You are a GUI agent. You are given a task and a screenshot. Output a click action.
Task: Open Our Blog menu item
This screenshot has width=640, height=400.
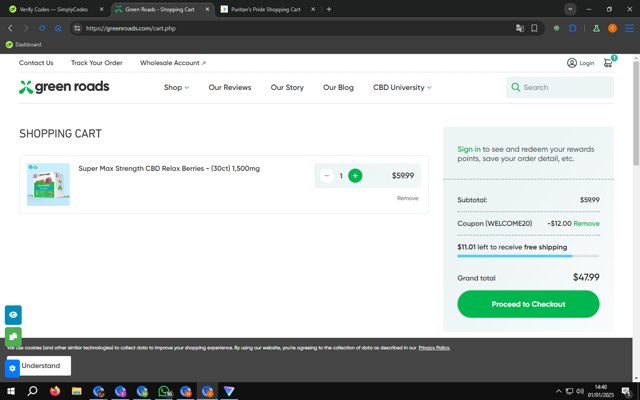338,87
